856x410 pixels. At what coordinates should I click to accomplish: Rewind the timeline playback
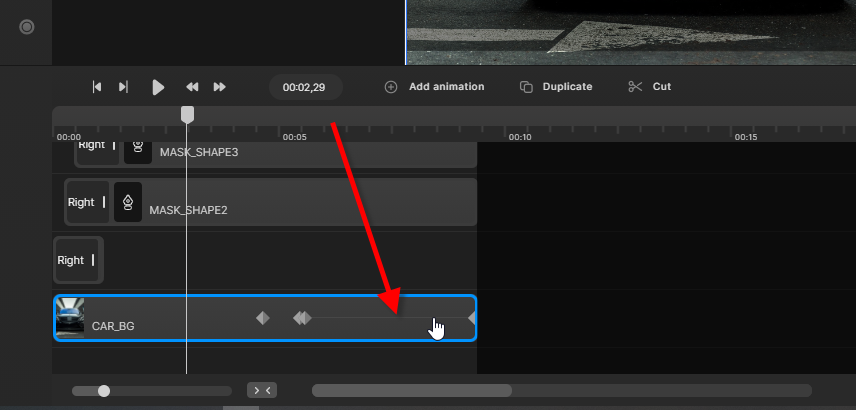point(192,87)
